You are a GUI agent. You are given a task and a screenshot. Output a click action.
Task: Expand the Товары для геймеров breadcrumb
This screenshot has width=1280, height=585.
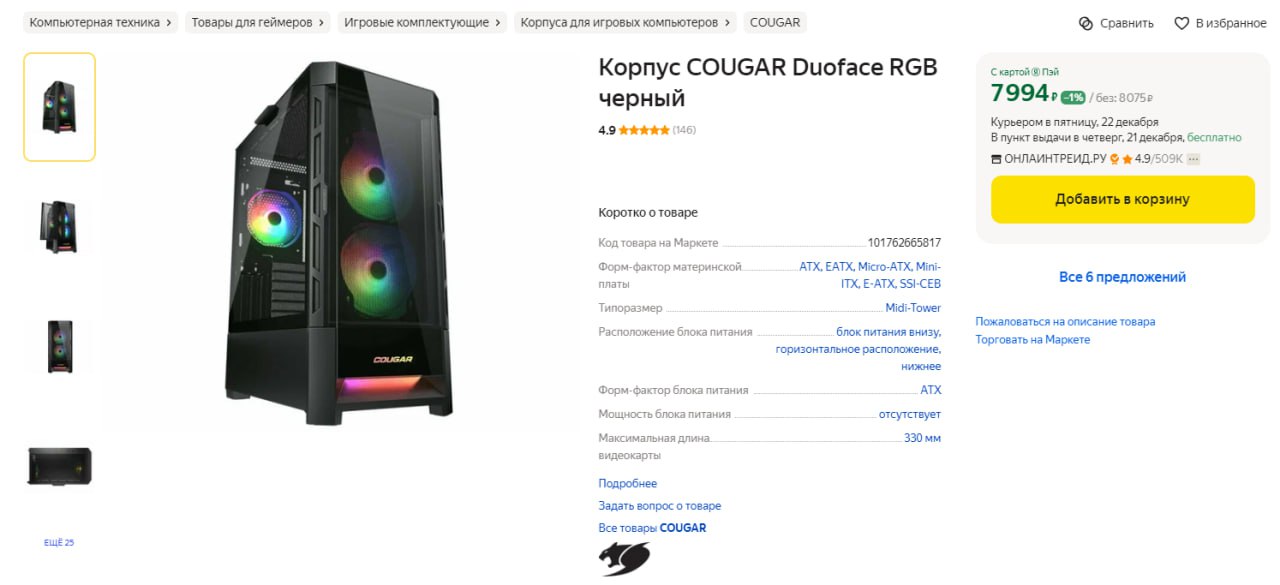(x=258, y=22)
